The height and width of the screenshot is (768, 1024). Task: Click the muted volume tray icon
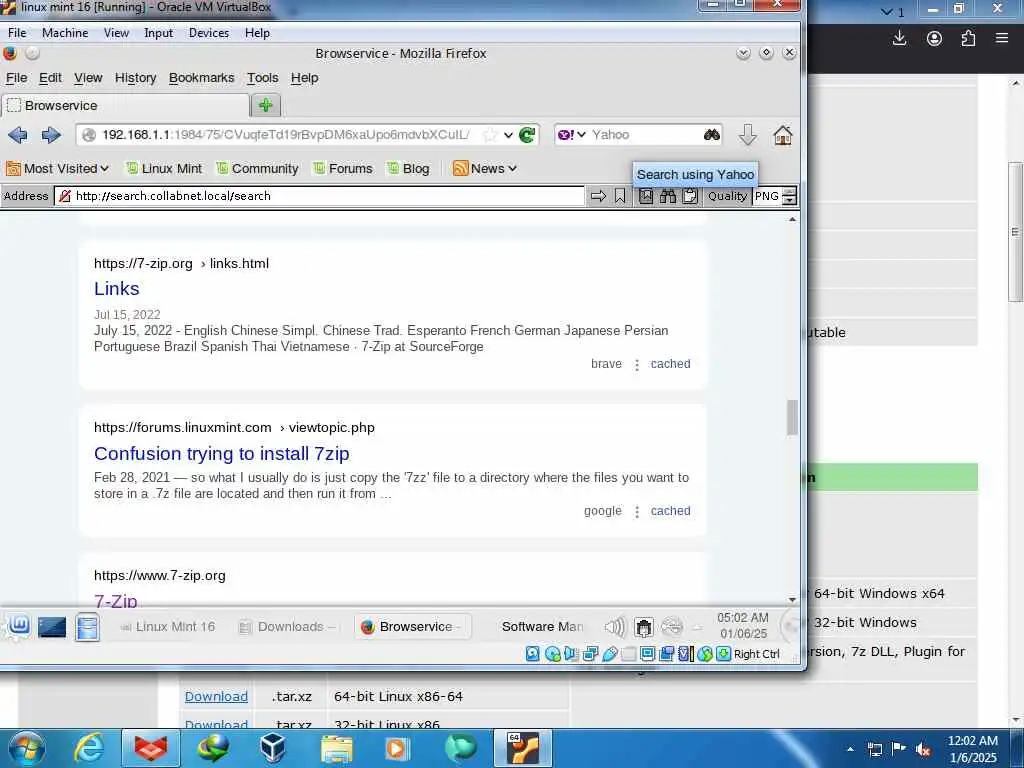tap(923, 749)
